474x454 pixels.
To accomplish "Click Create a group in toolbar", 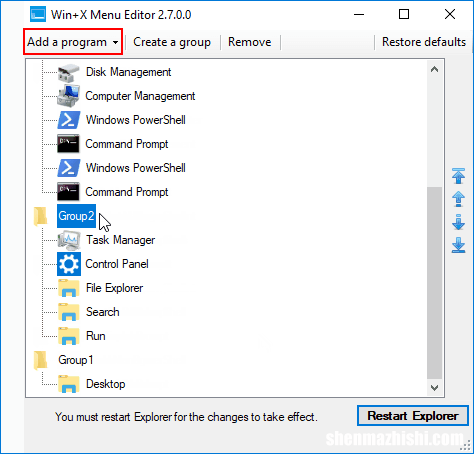I will tap(172, 42).
